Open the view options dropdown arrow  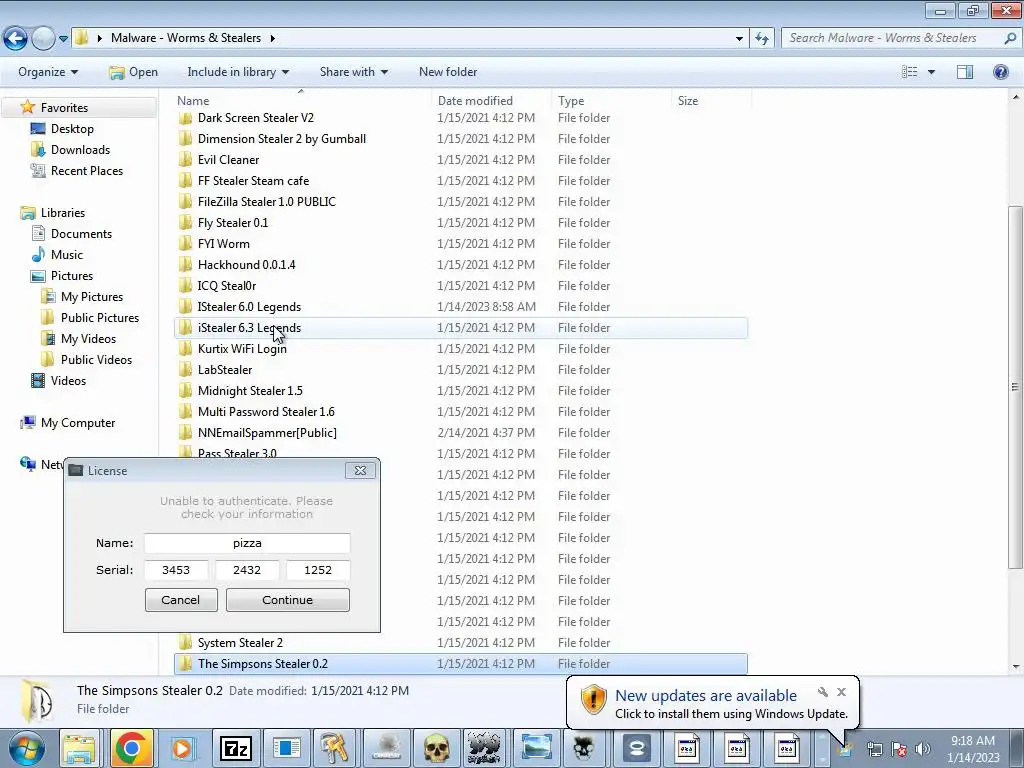[x=931, y=72]
